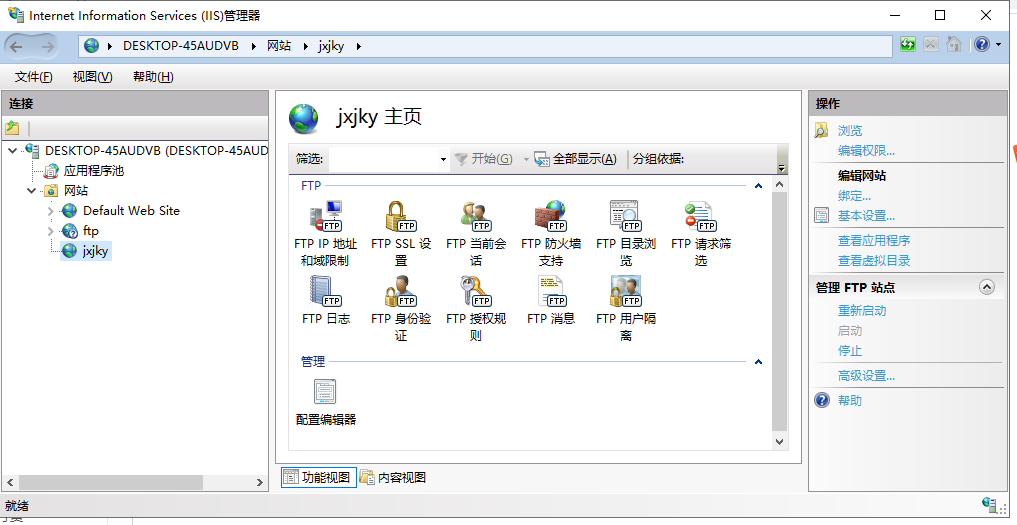This screenshot has width=1017, height=525.
Task: Click 绑定... action link
Action: point(854,196)
